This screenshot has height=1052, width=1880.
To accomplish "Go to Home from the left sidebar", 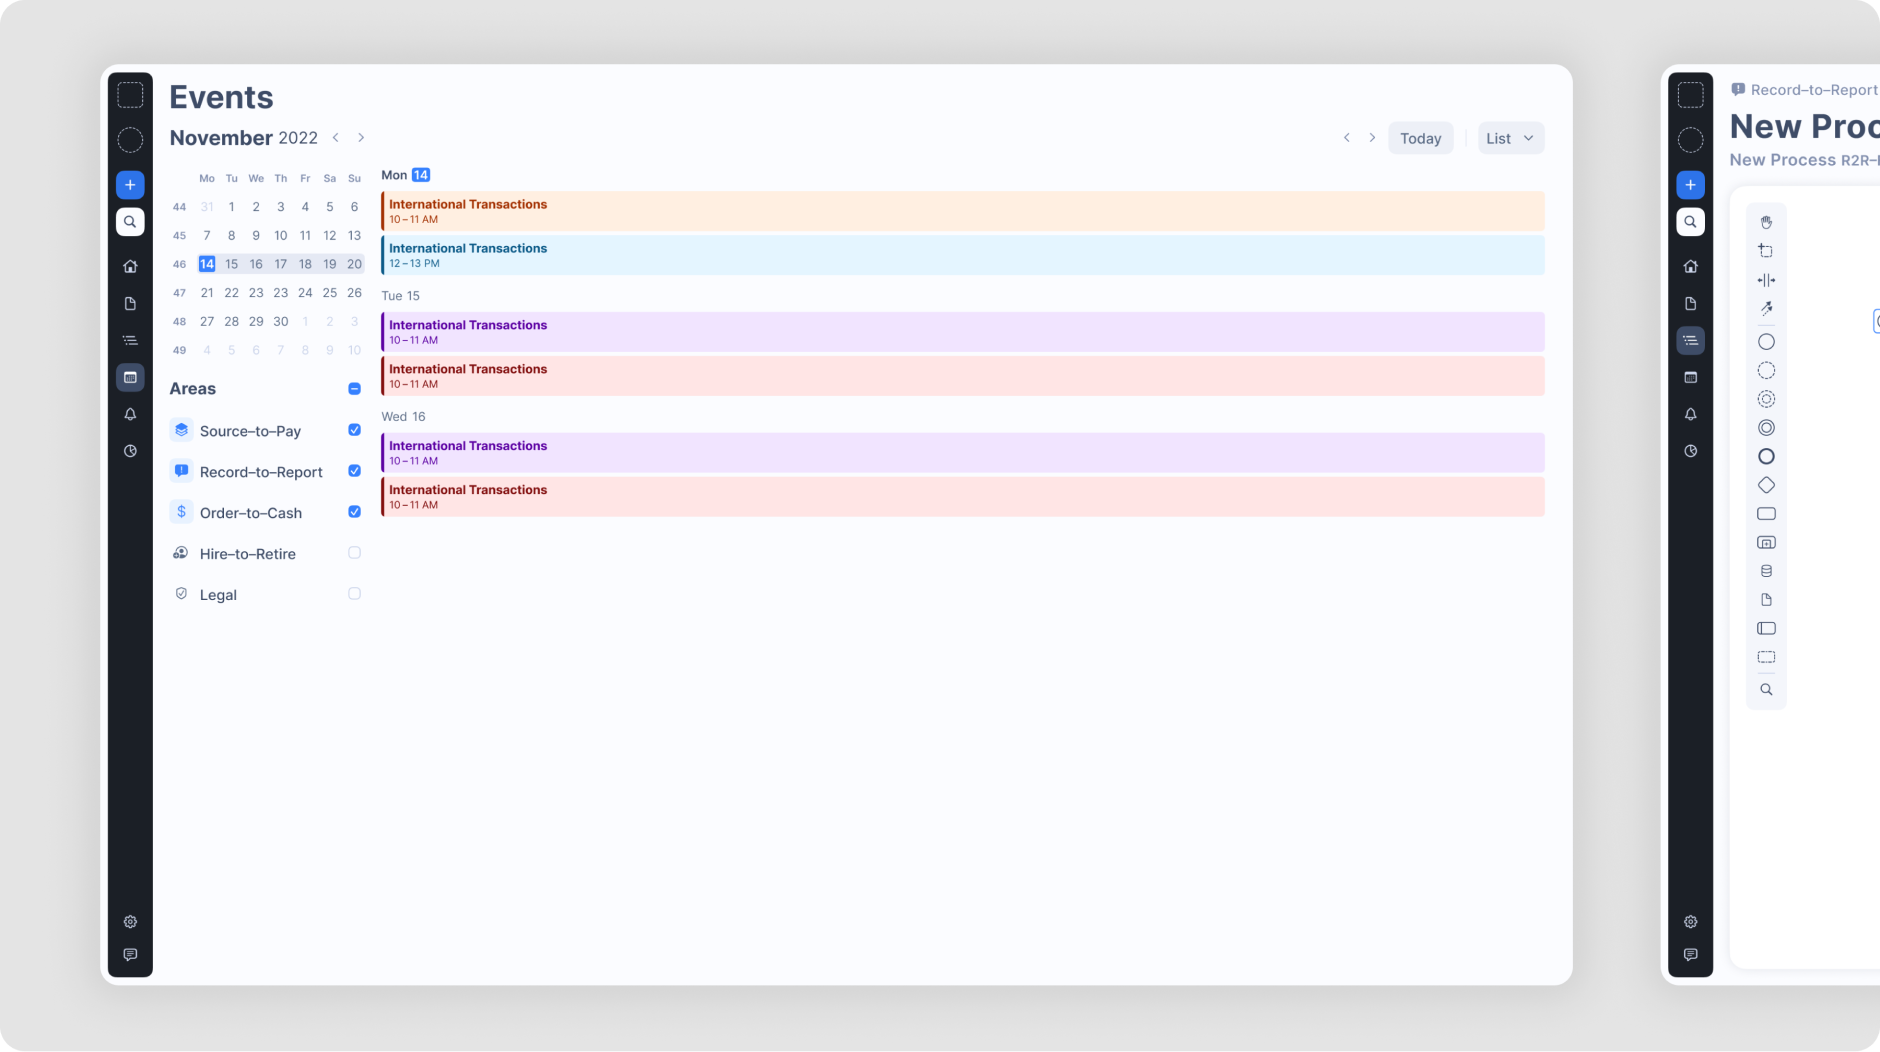I will (130, 265).
